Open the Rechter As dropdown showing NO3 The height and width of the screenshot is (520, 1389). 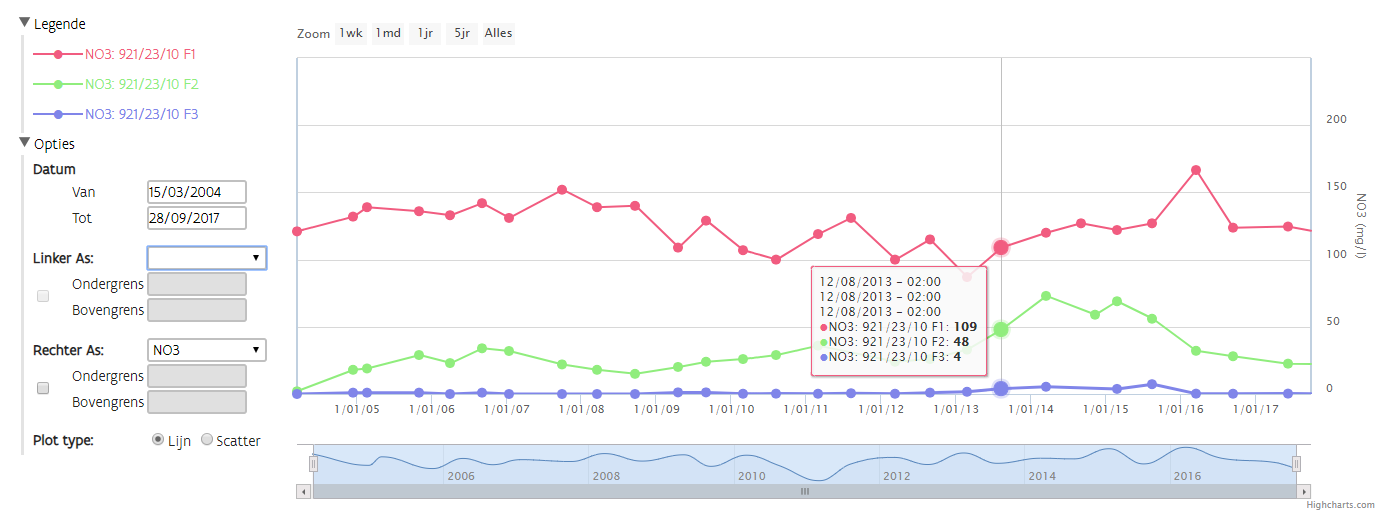pos(206,350)
